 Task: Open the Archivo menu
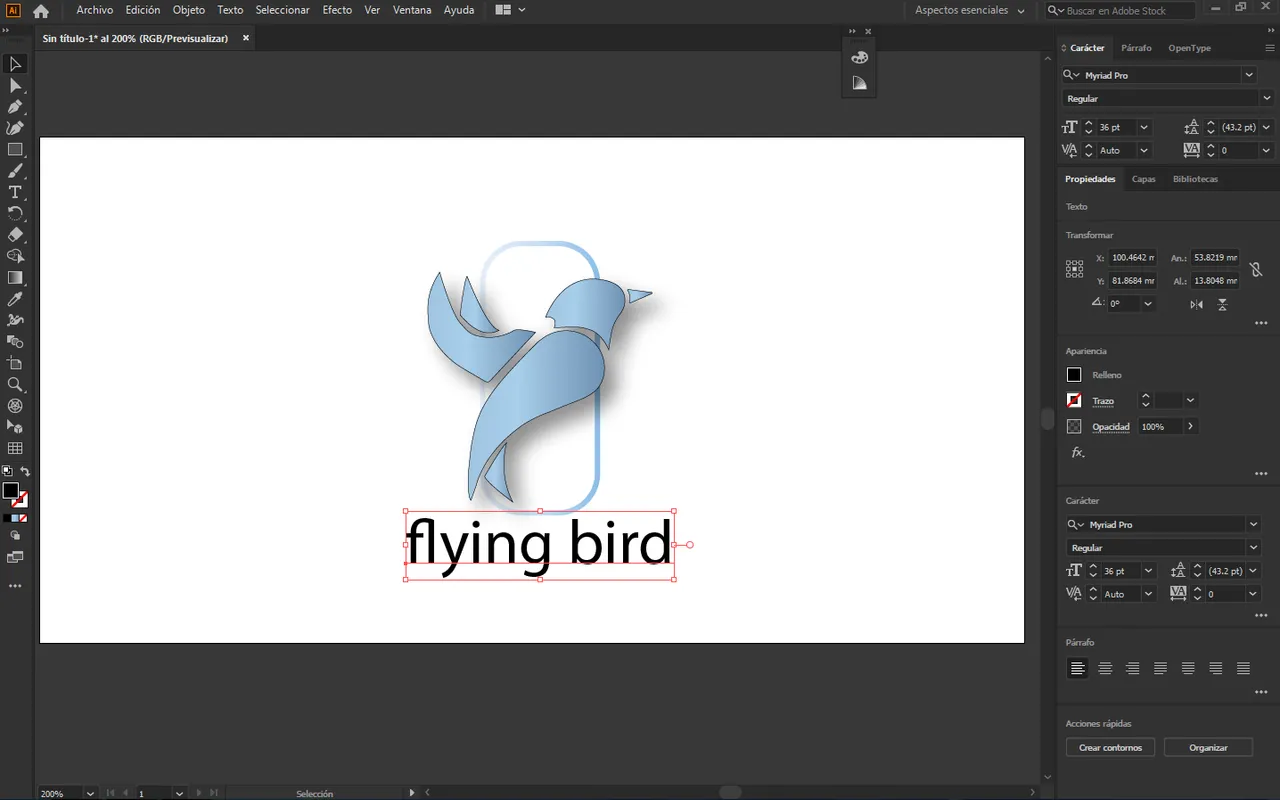click(95, 10)
